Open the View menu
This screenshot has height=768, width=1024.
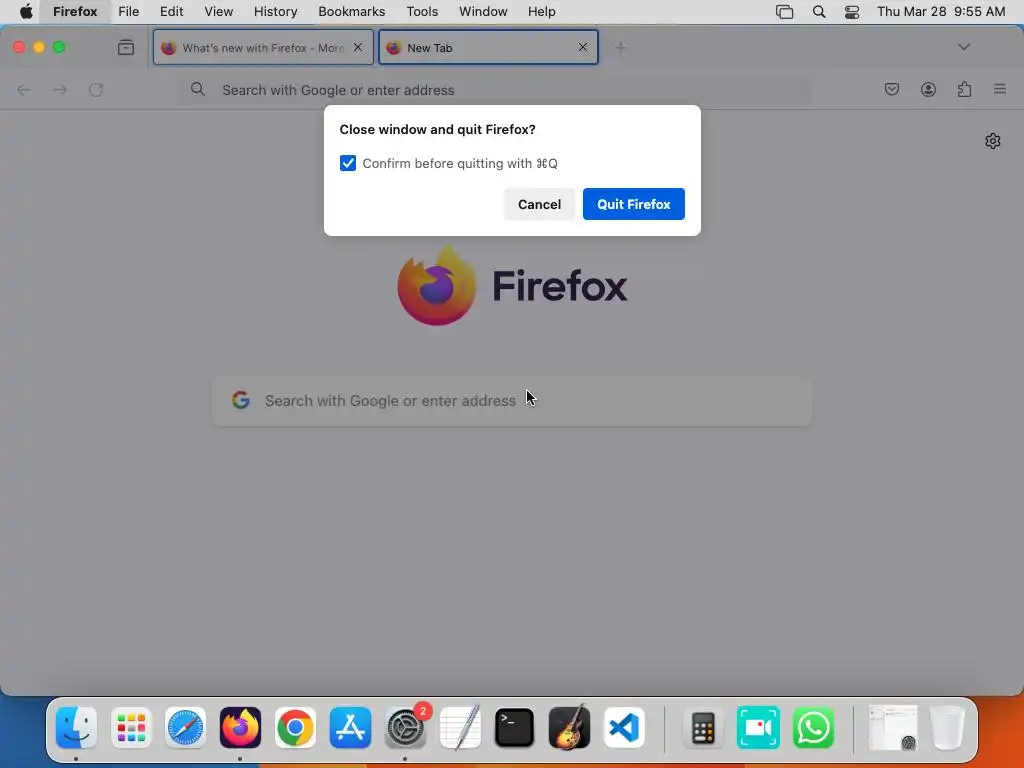[219, 12]
